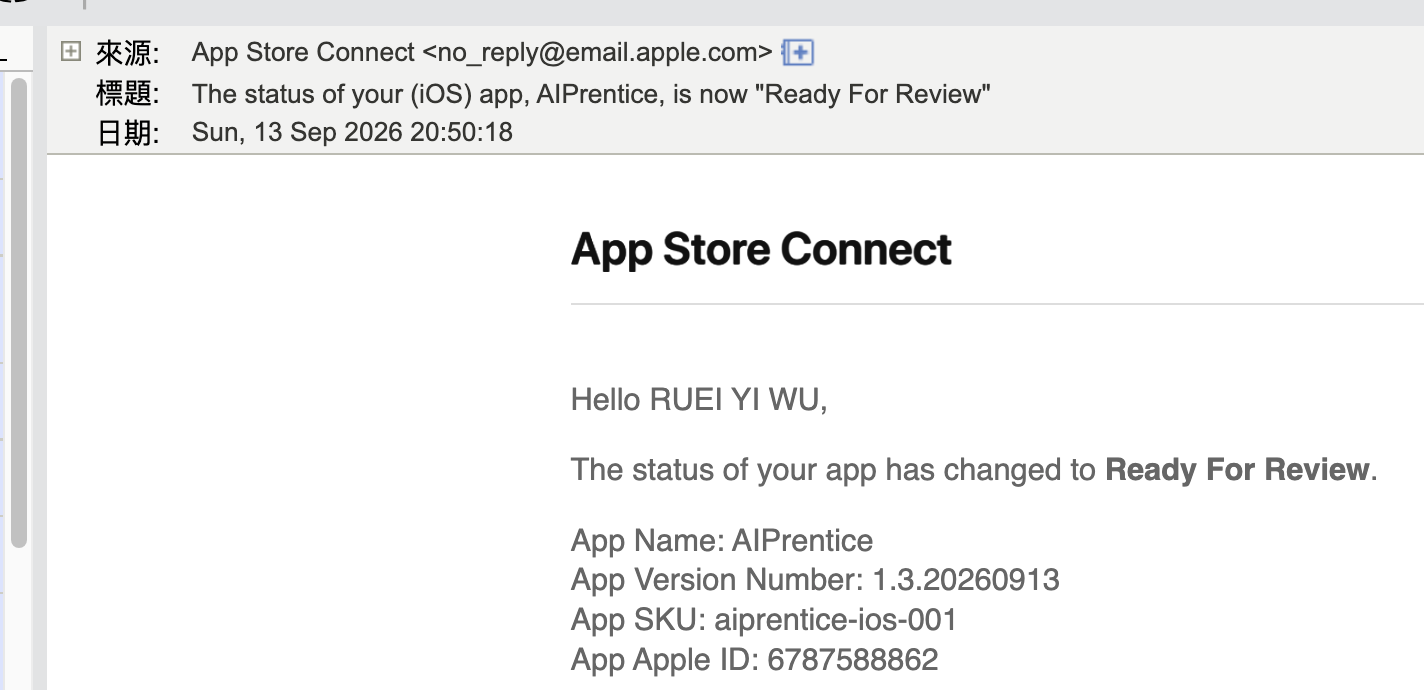This screenshot has width=1424, height=690.
Task: Add sender to contacts with the card icon
Action: (x=798, y=52)
